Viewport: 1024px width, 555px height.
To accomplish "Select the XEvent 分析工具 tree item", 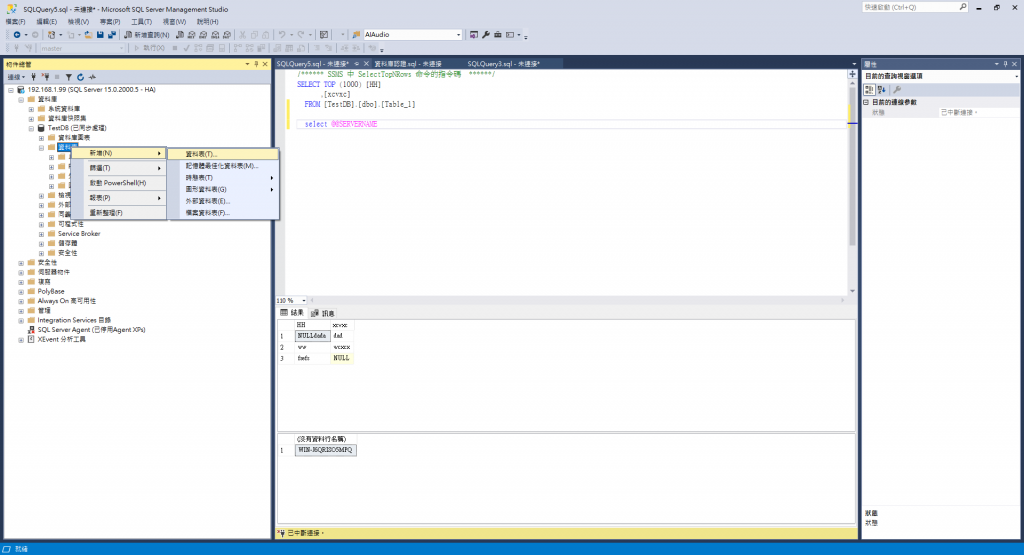I will (61, 340).
